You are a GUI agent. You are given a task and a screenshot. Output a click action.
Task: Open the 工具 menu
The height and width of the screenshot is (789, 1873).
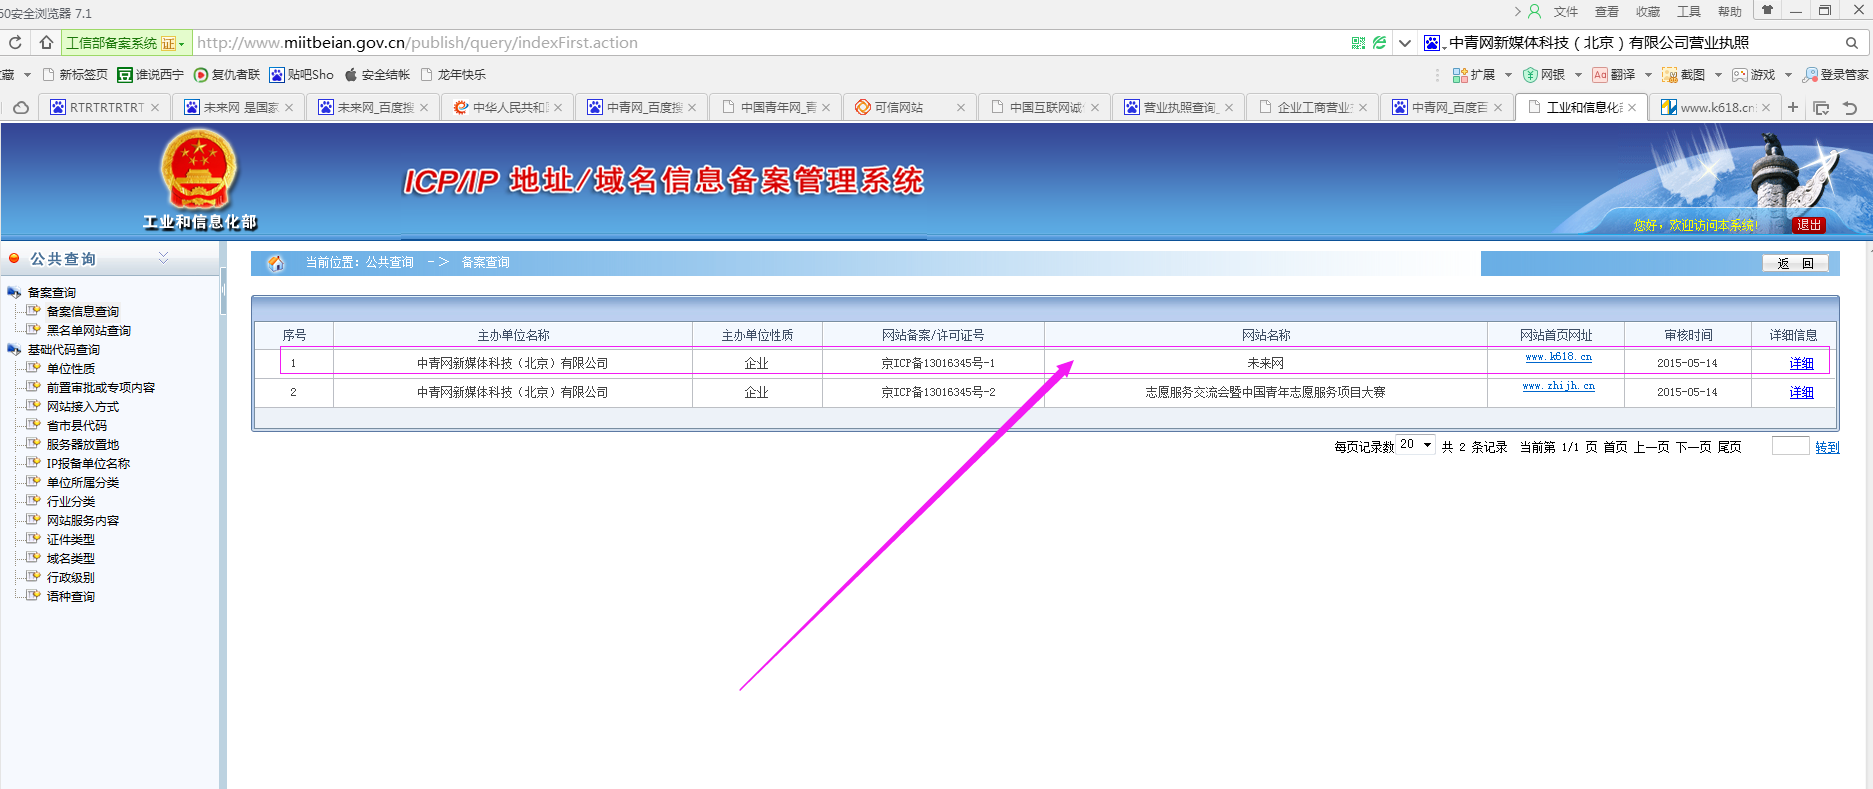(1688, 11)
